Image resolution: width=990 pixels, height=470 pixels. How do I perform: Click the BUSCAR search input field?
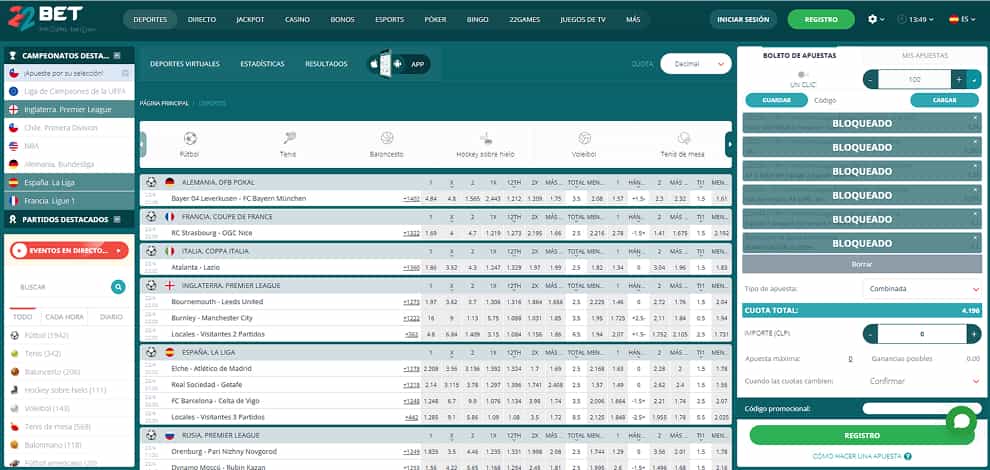[x=63, y=287]
